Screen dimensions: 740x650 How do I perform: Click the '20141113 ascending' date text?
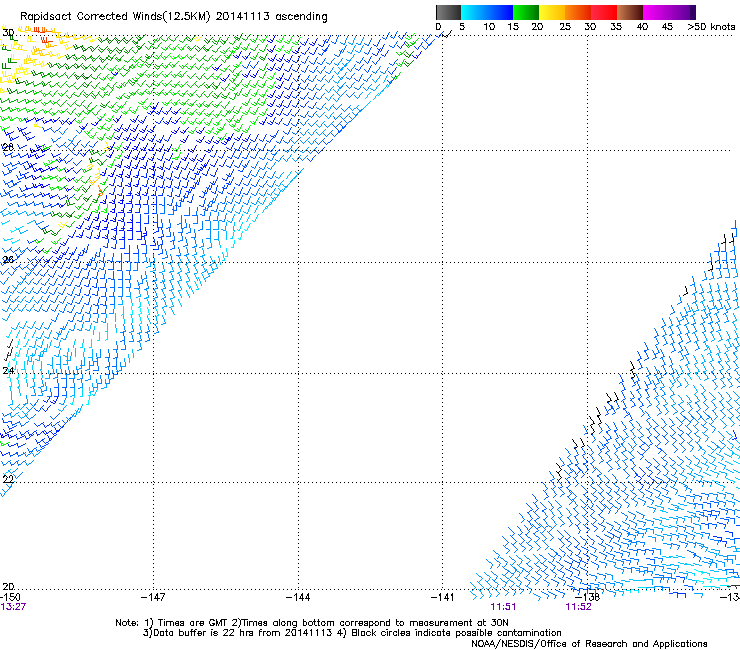271,17
